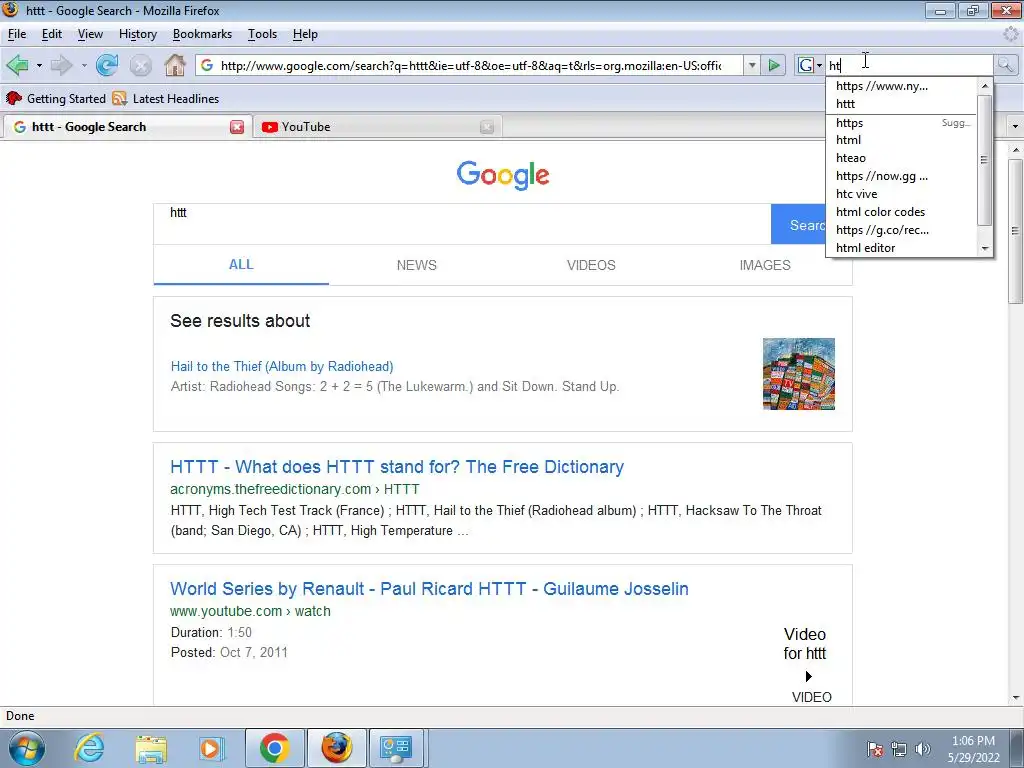Select the html color codes suggestion
Viewport: 1024px width, 768px height.
(901, 212)
